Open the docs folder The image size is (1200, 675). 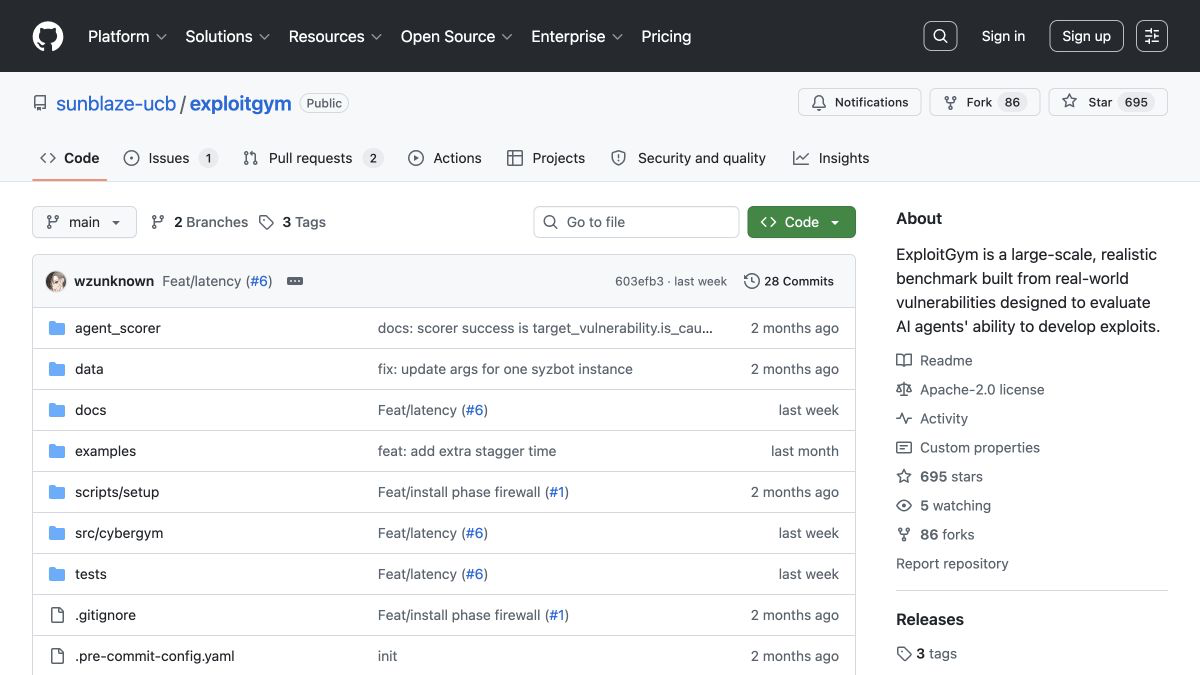(x=90, y=410)
